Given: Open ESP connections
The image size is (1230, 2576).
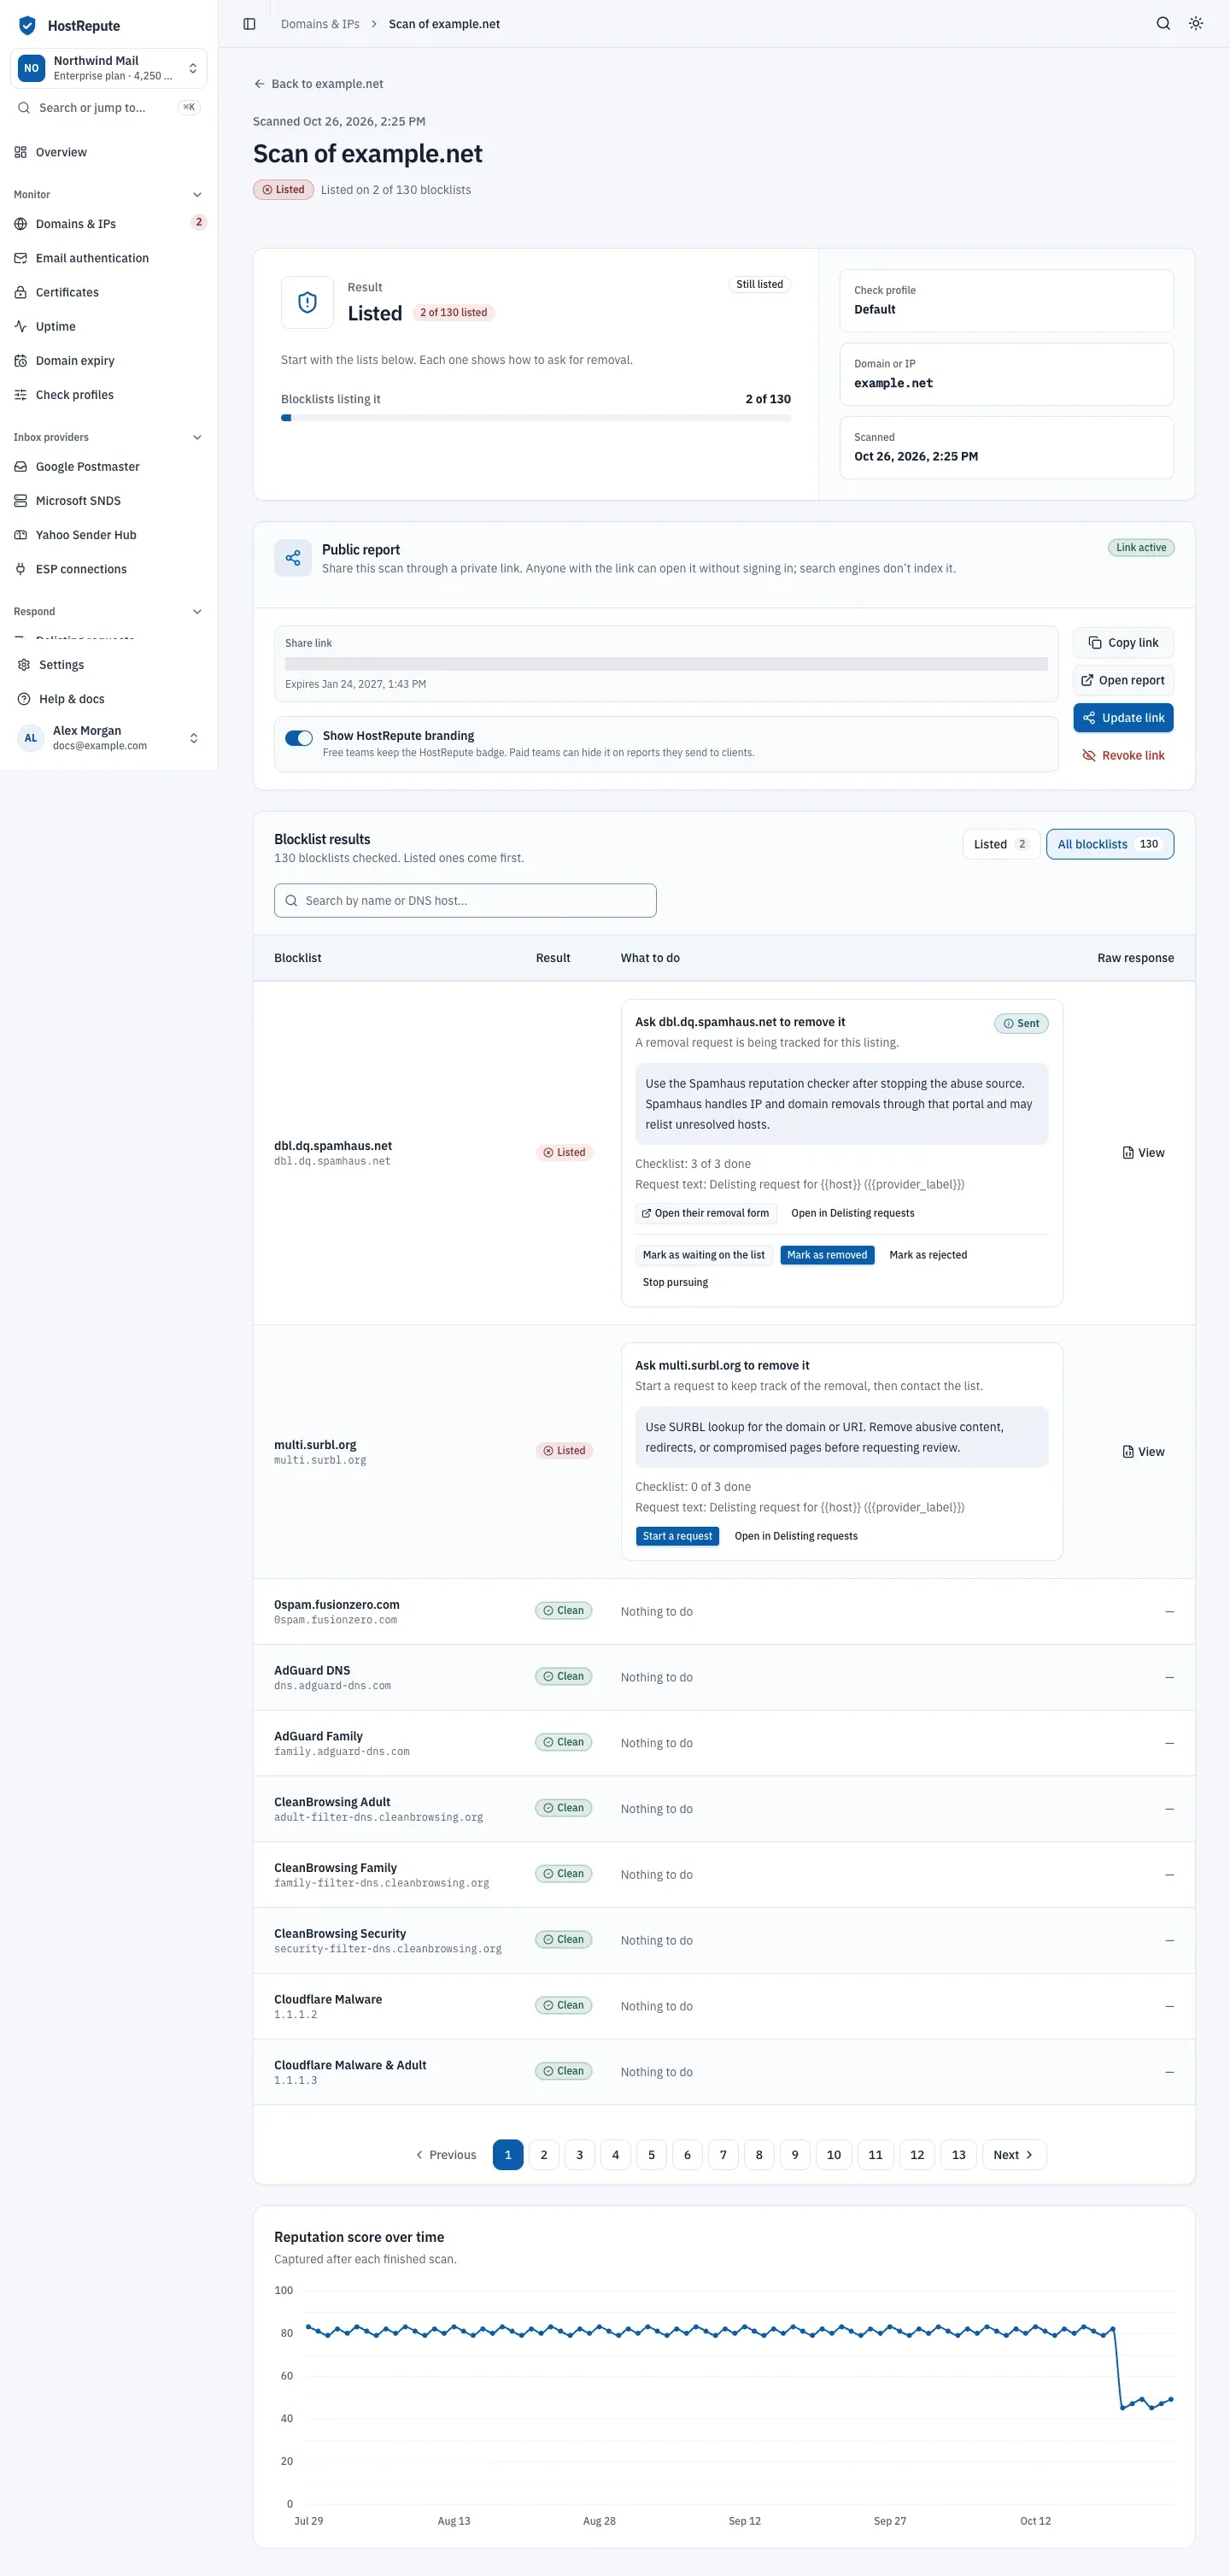Looking at the screenshot, I should tap(109, 569).
